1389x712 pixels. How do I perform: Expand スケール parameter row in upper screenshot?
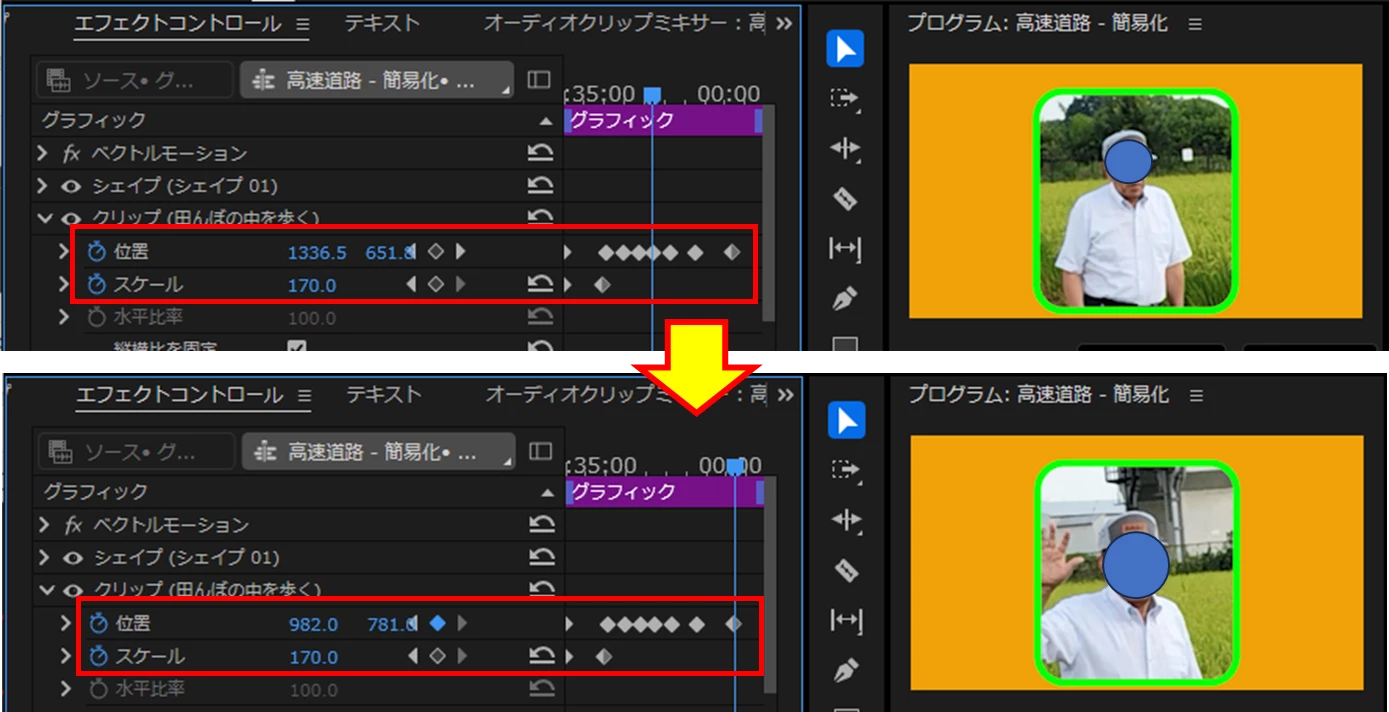point(65,285)
